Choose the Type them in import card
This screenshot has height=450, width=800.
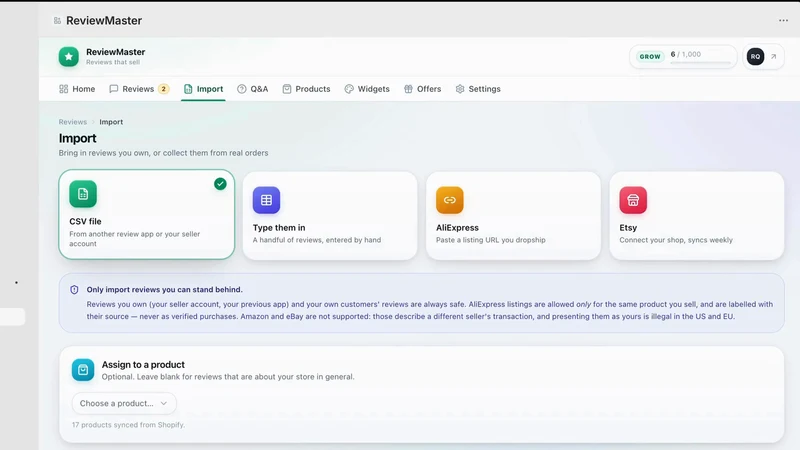tap(330, 216)
